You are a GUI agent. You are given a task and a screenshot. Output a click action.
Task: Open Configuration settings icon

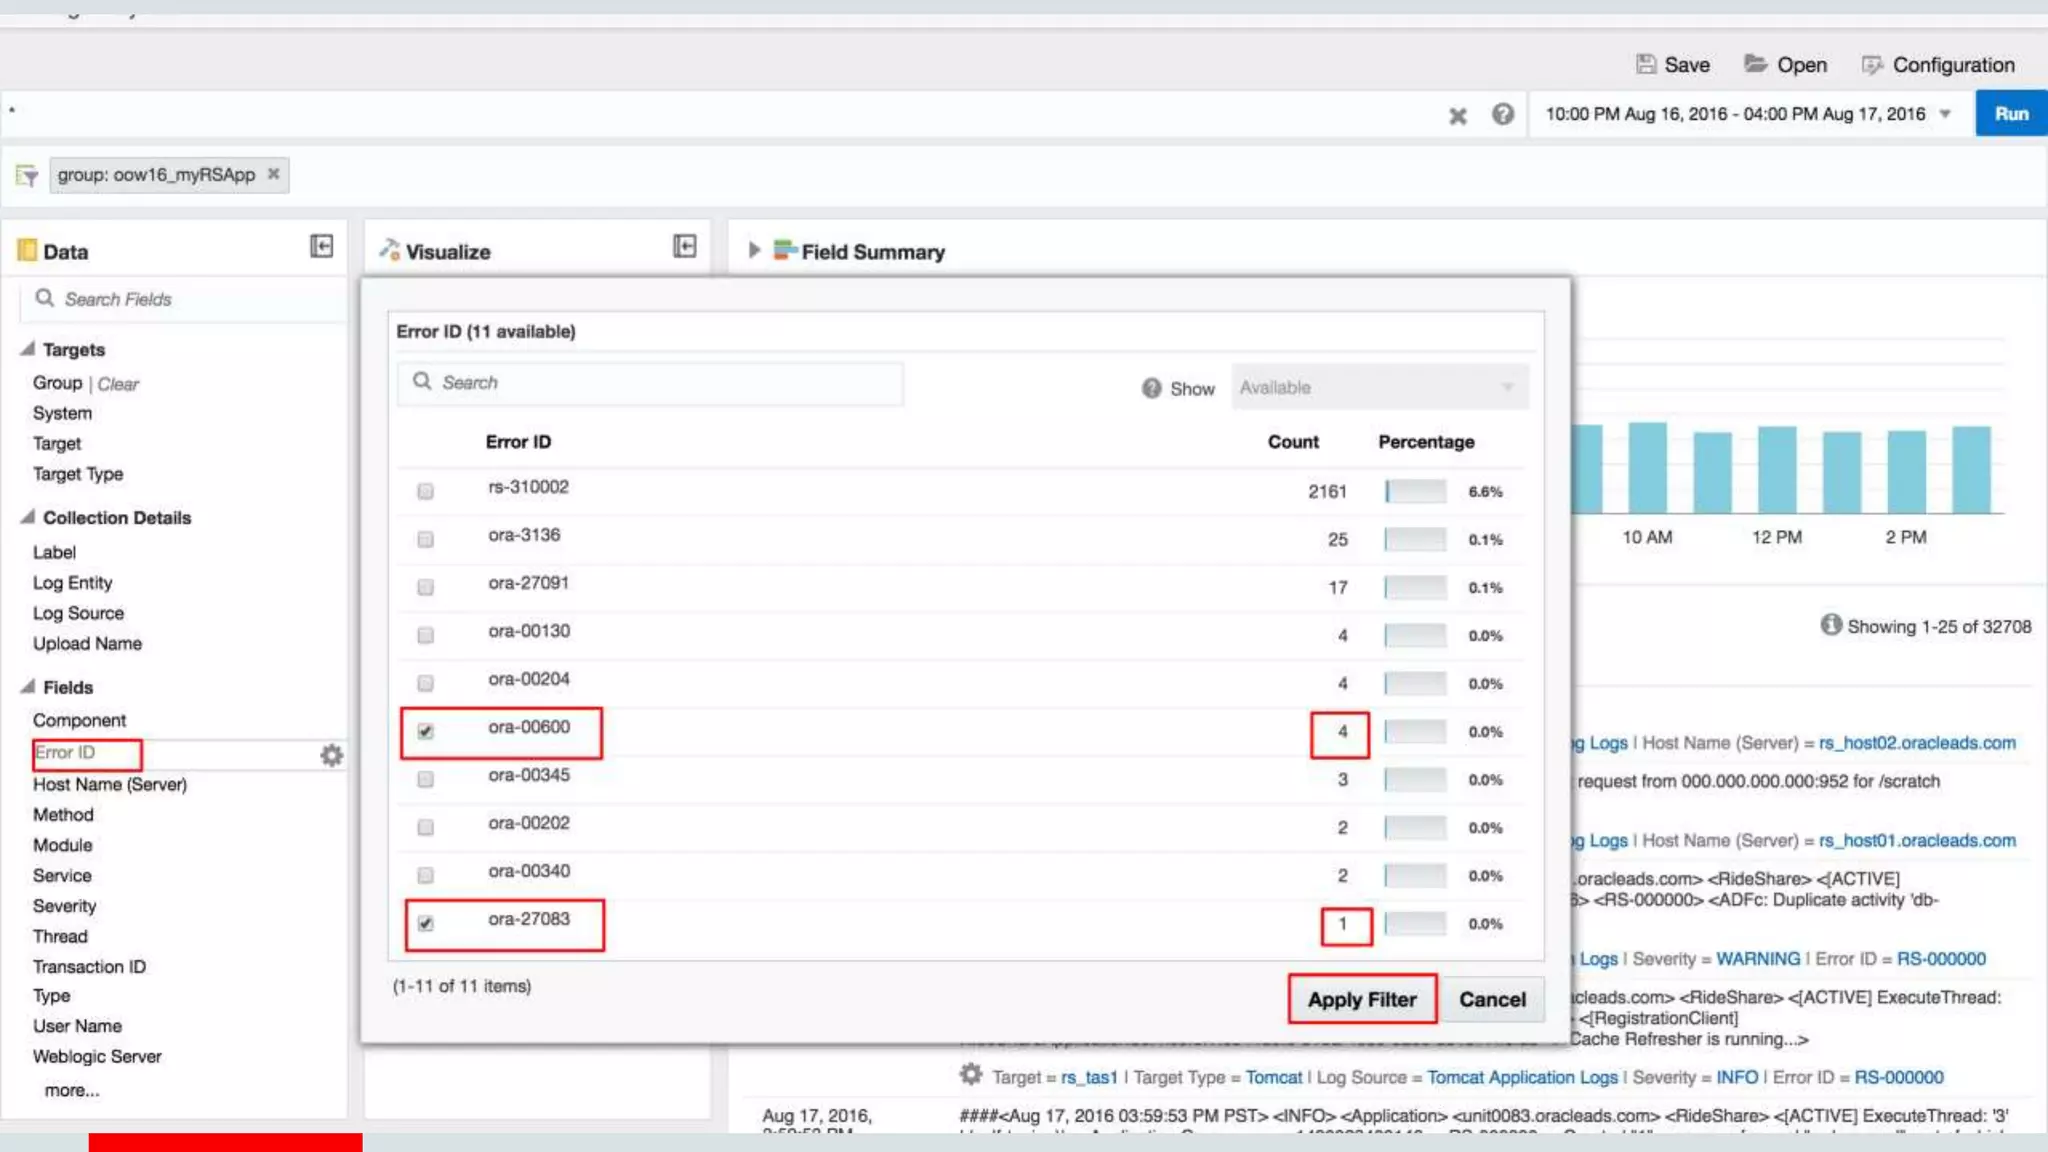point(1871,65)
